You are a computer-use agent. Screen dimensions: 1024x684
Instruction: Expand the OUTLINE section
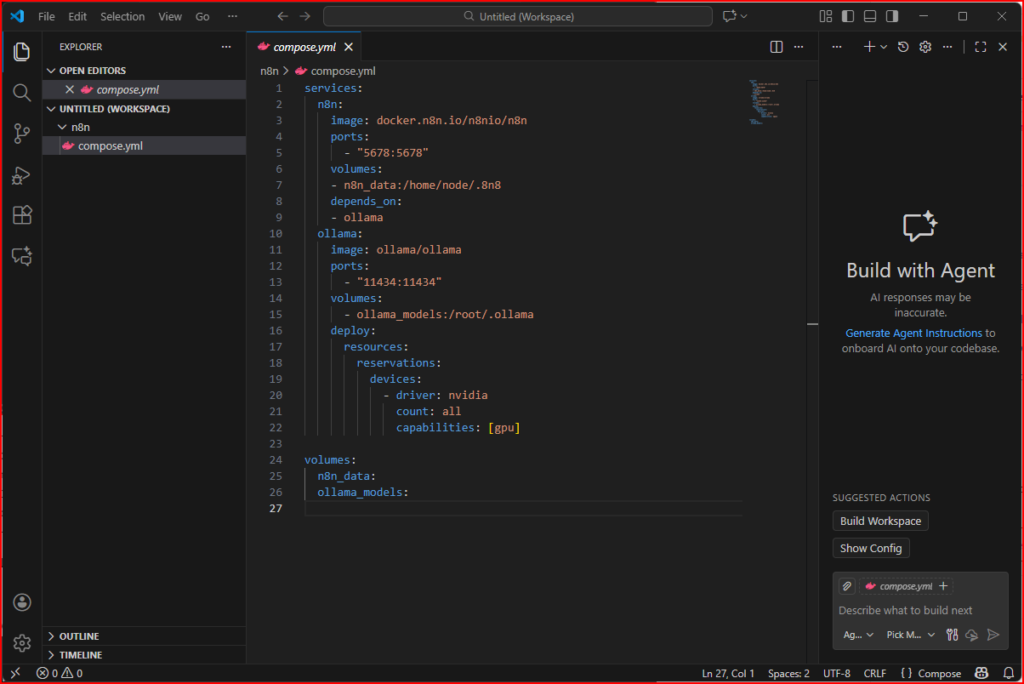(x=79, y=636)
